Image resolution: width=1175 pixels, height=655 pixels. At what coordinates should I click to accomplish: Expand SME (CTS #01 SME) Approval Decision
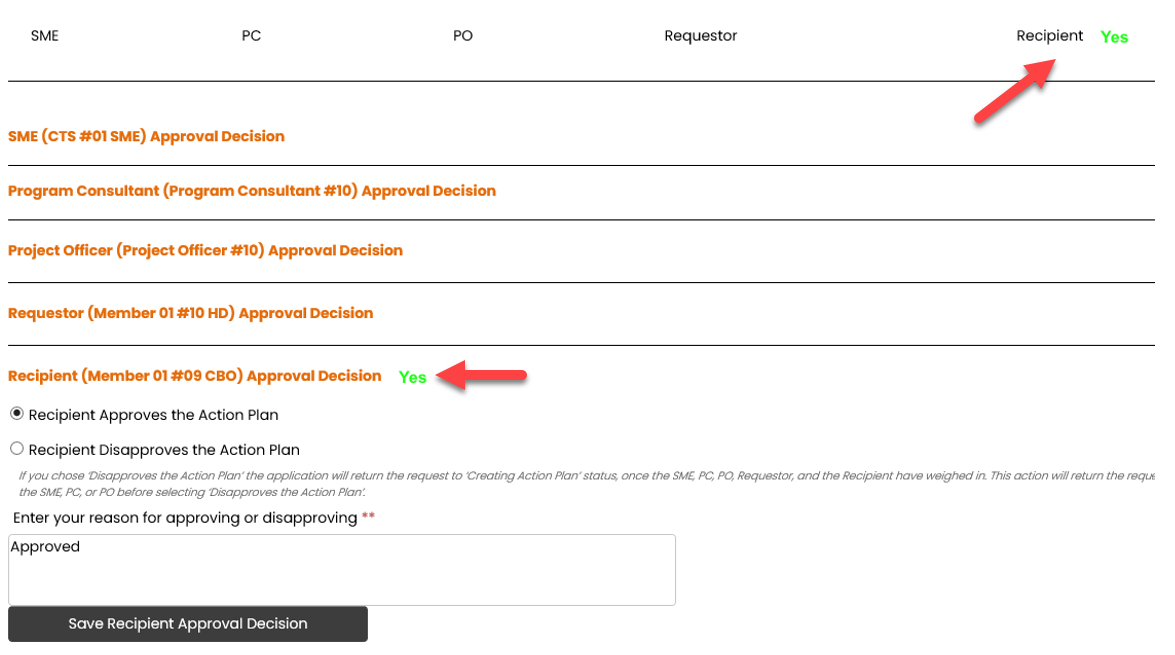[146, 136]
